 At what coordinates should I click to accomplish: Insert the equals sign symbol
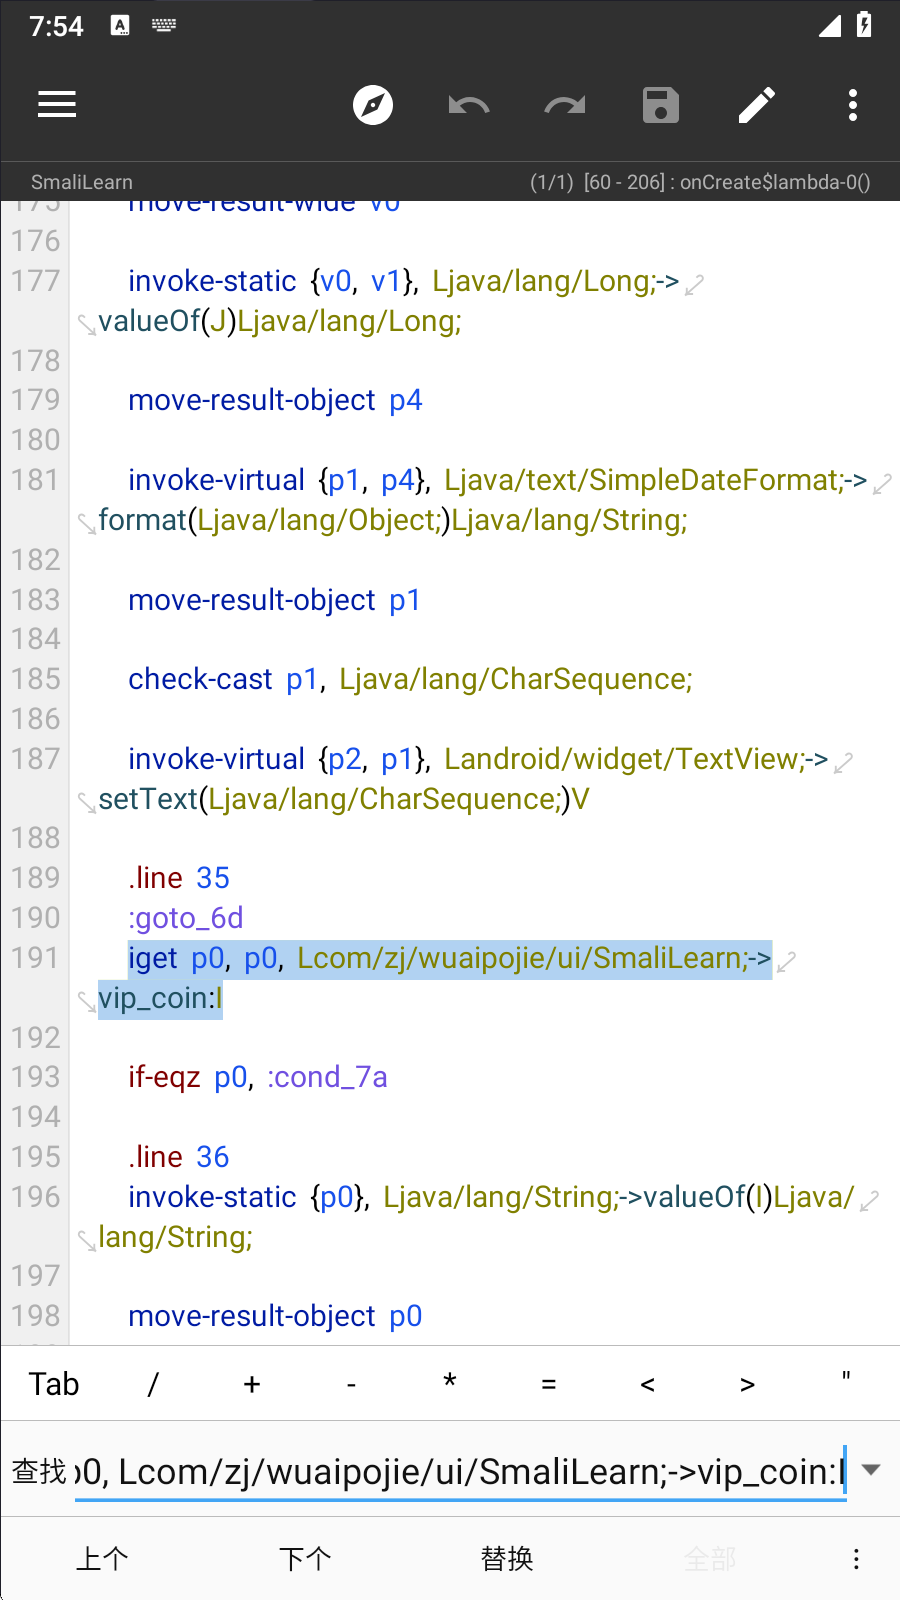coord(548,1384)
